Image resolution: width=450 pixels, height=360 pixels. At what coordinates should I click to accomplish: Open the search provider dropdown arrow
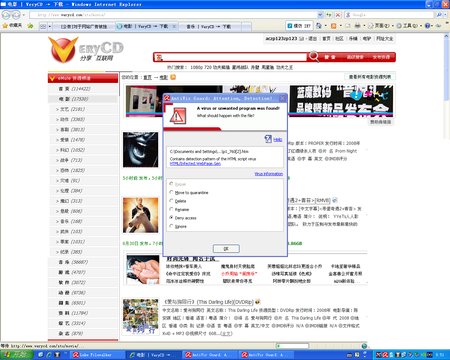pyautogui.click(x=445, y=15)
